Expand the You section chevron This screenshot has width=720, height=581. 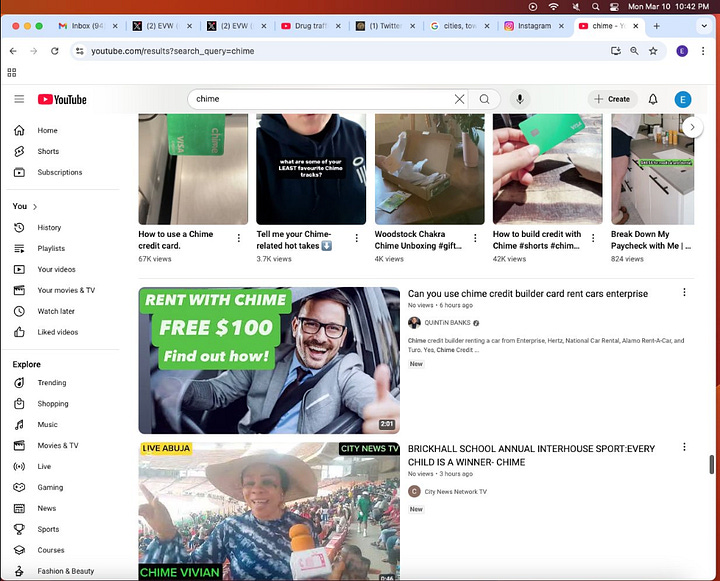tap(35, 207)
